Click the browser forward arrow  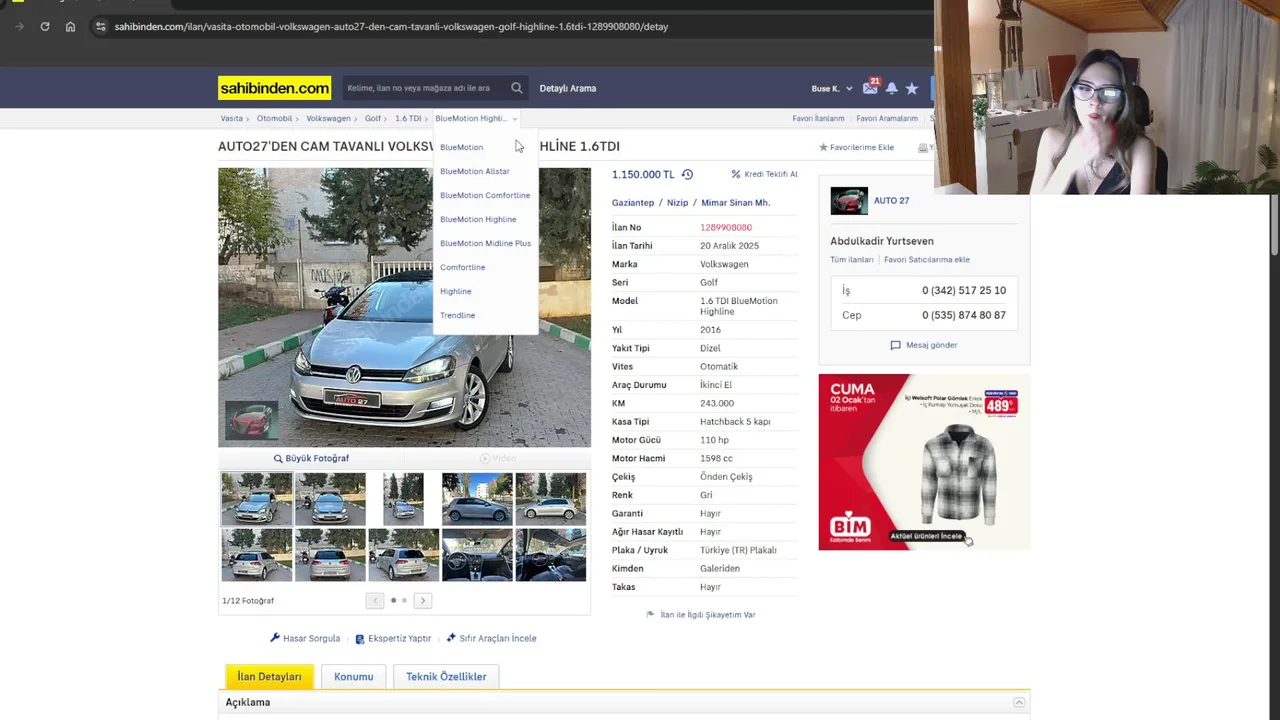19,26
